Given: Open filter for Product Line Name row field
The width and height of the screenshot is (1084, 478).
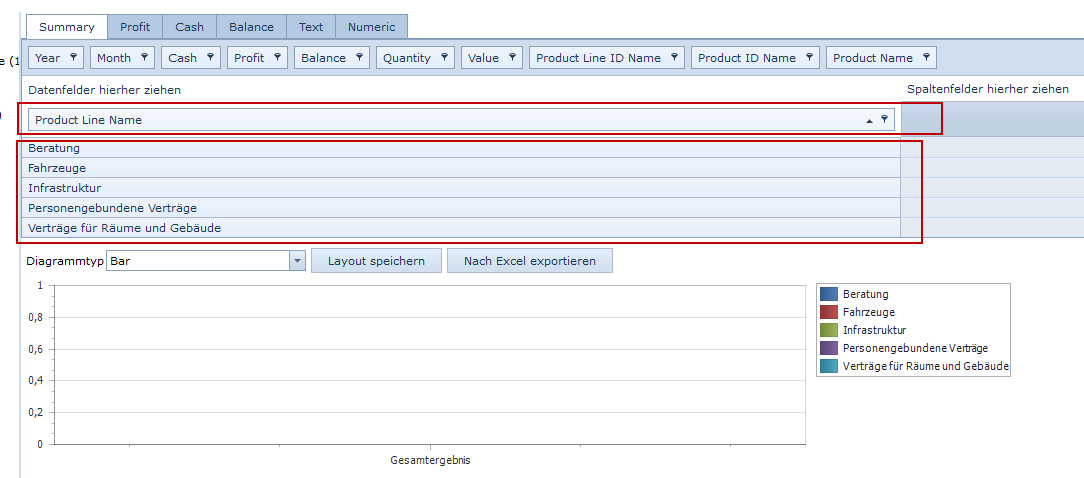Looking at the screenshot, I should pyautogui.click(x=884, y=120).
